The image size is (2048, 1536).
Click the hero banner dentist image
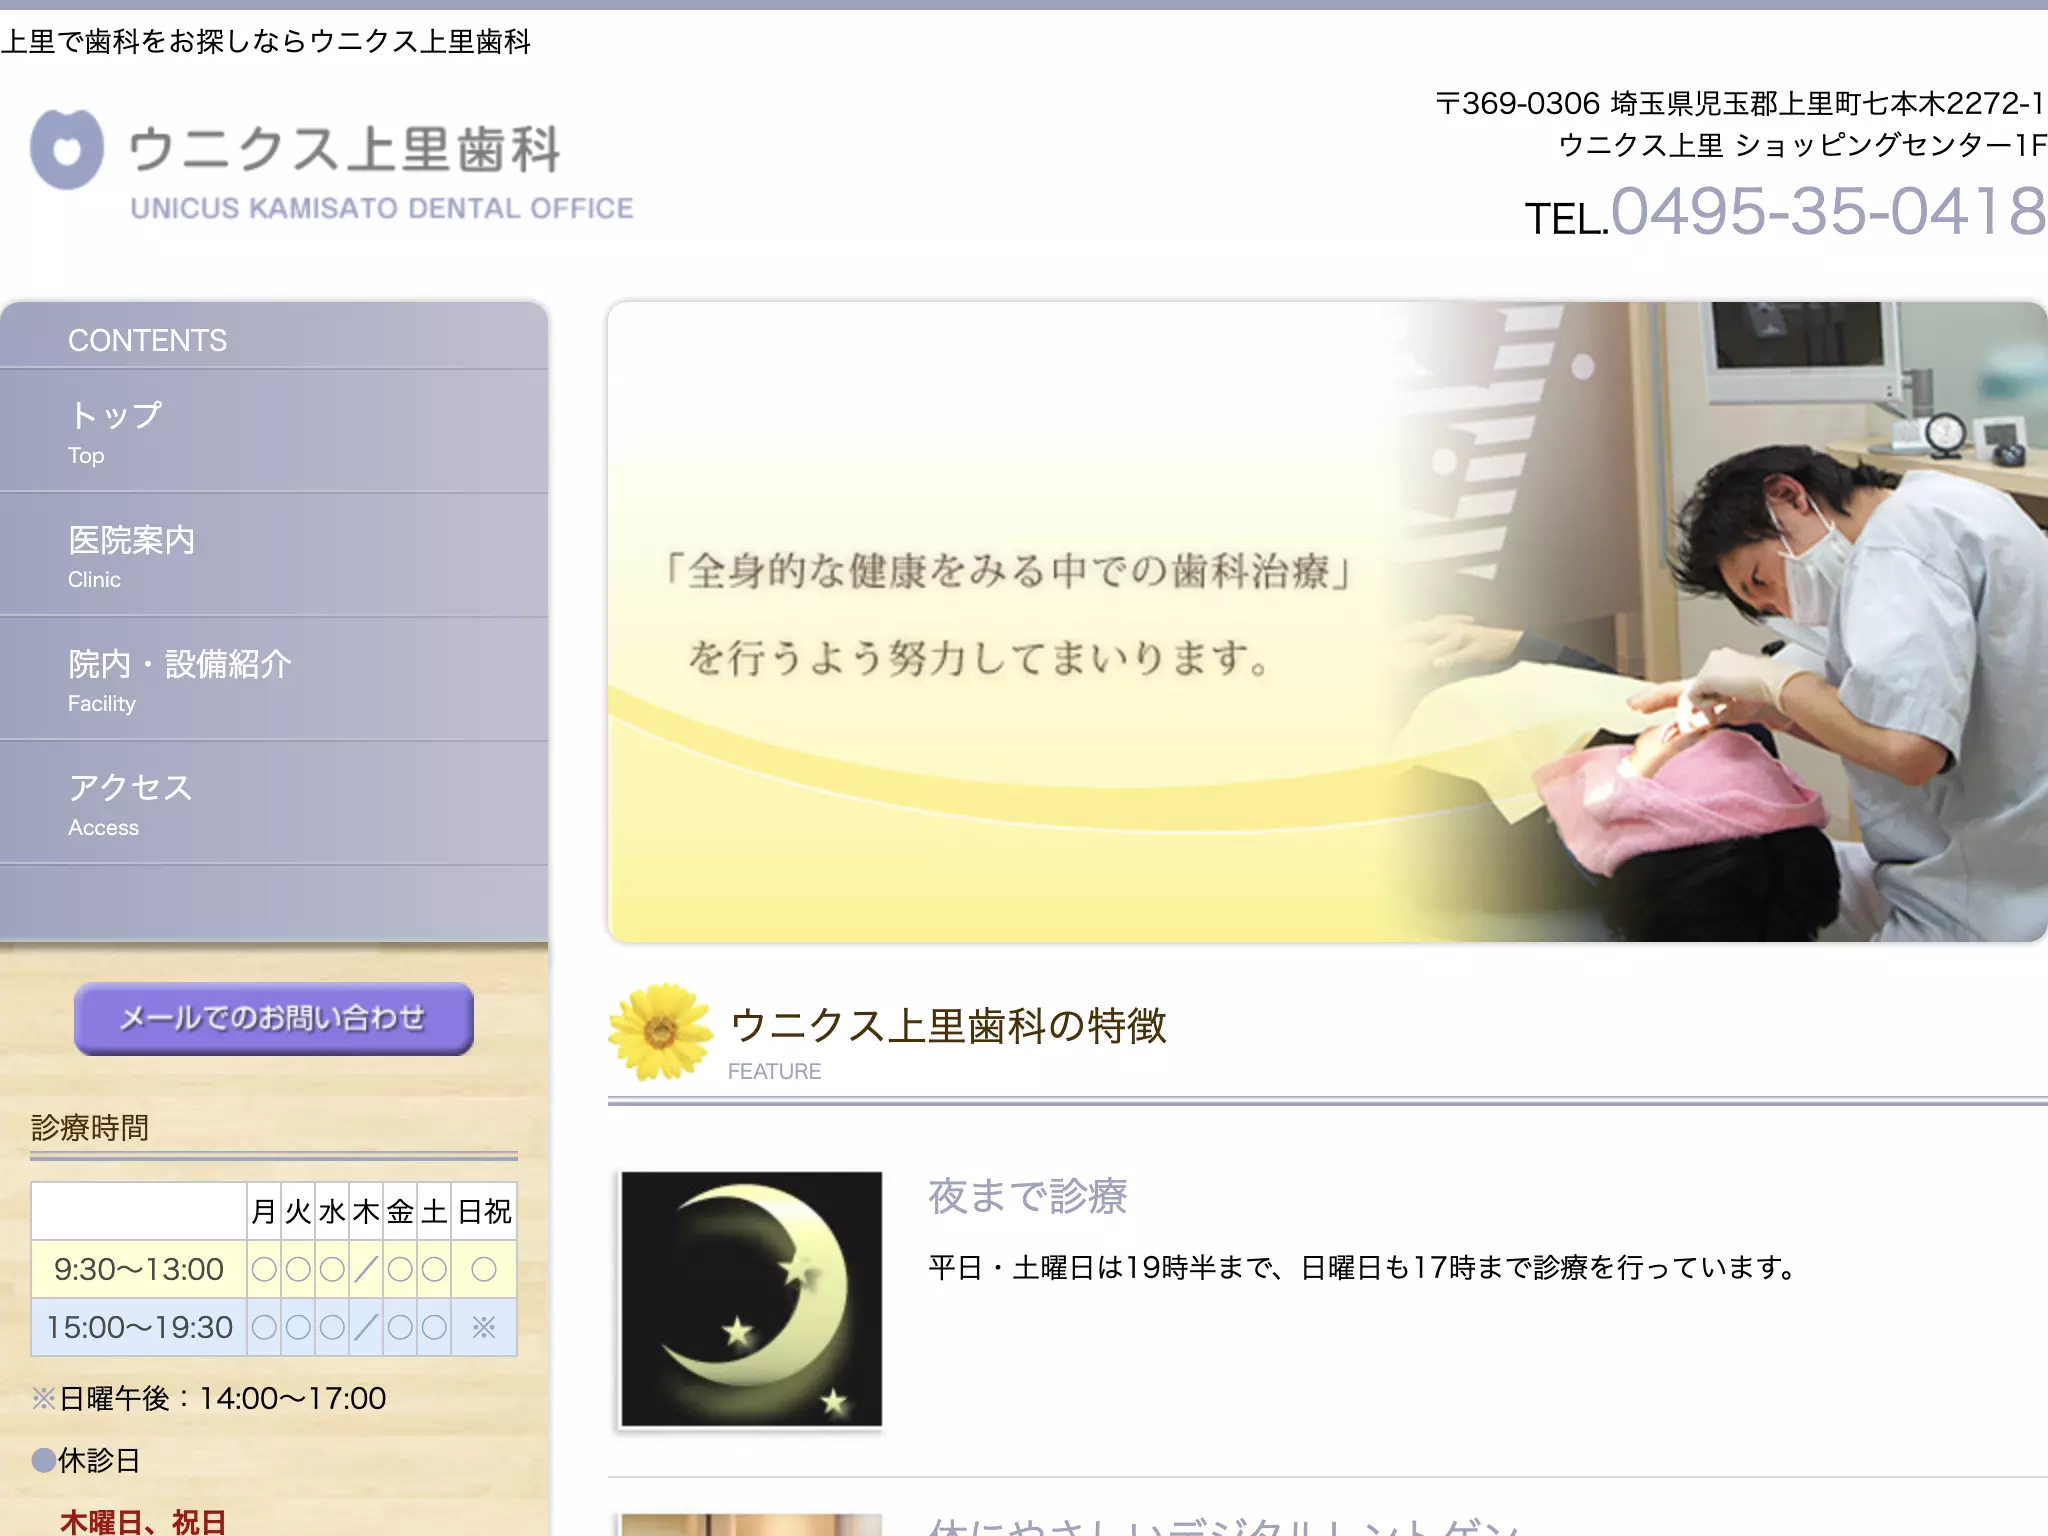point(1327,621)
